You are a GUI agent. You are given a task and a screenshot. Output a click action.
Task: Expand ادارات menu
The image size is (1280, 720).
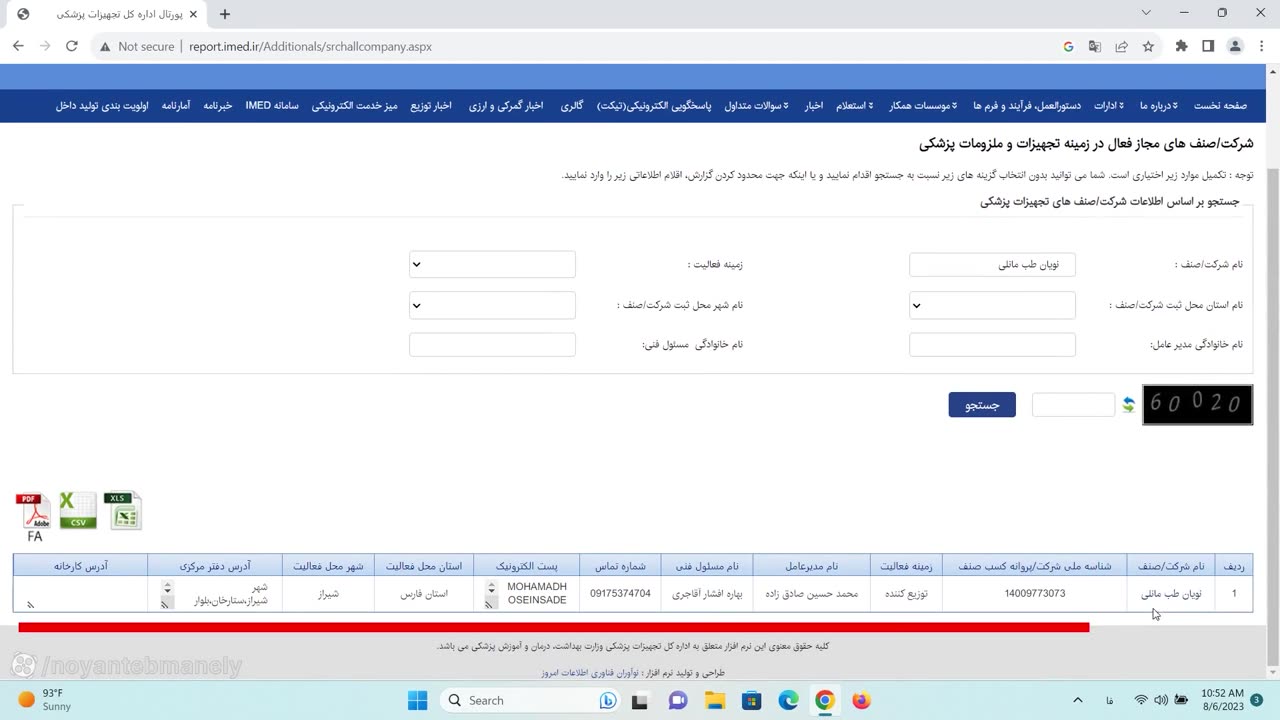(x=1107, y=106)
